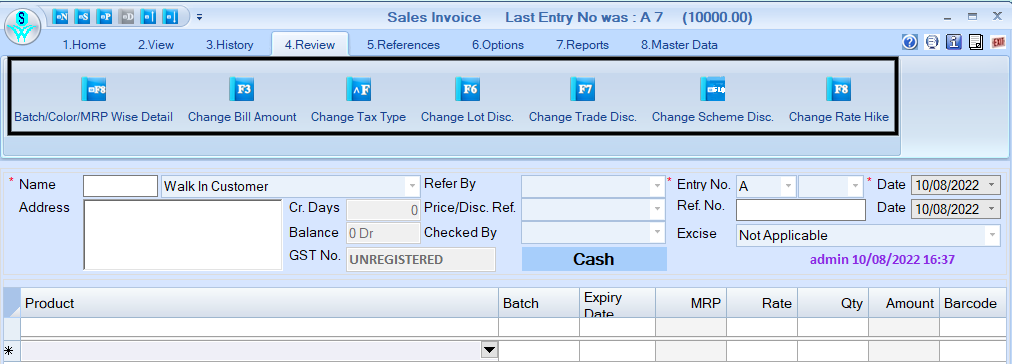Click the GST No. UNREGISTERED field
This screenshot has height=364, width=1012.
pos(421,259)
